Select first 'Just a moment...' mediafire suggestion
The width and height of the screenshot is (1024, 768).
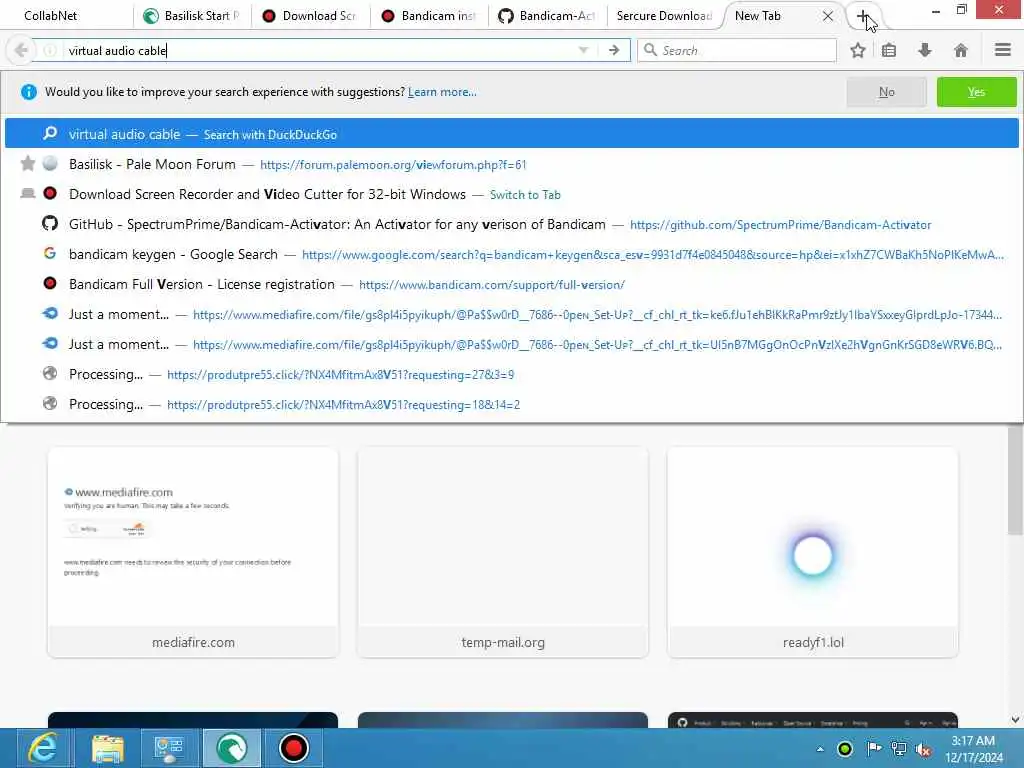pos(511,314)
